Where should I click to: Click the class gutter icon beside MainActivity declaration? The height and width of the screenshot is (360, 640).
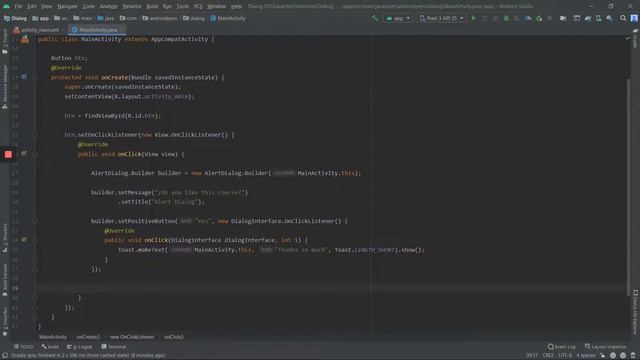coord(25,39)
